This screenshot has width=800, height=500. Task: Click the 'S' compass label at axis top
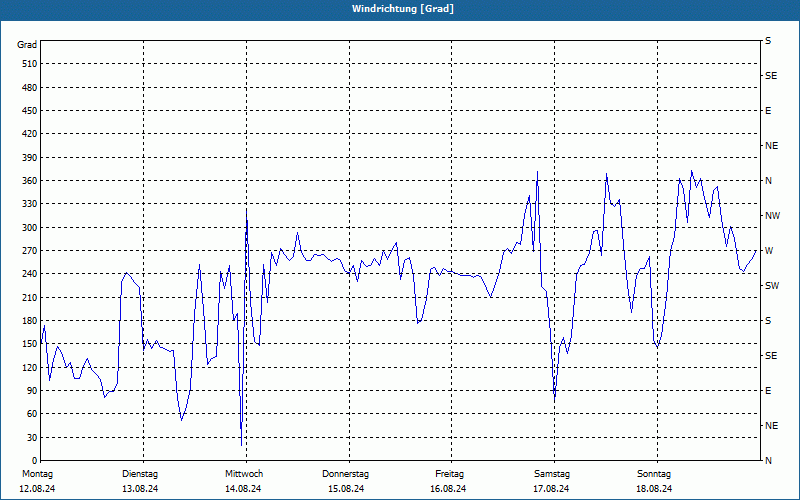[768, 41]
